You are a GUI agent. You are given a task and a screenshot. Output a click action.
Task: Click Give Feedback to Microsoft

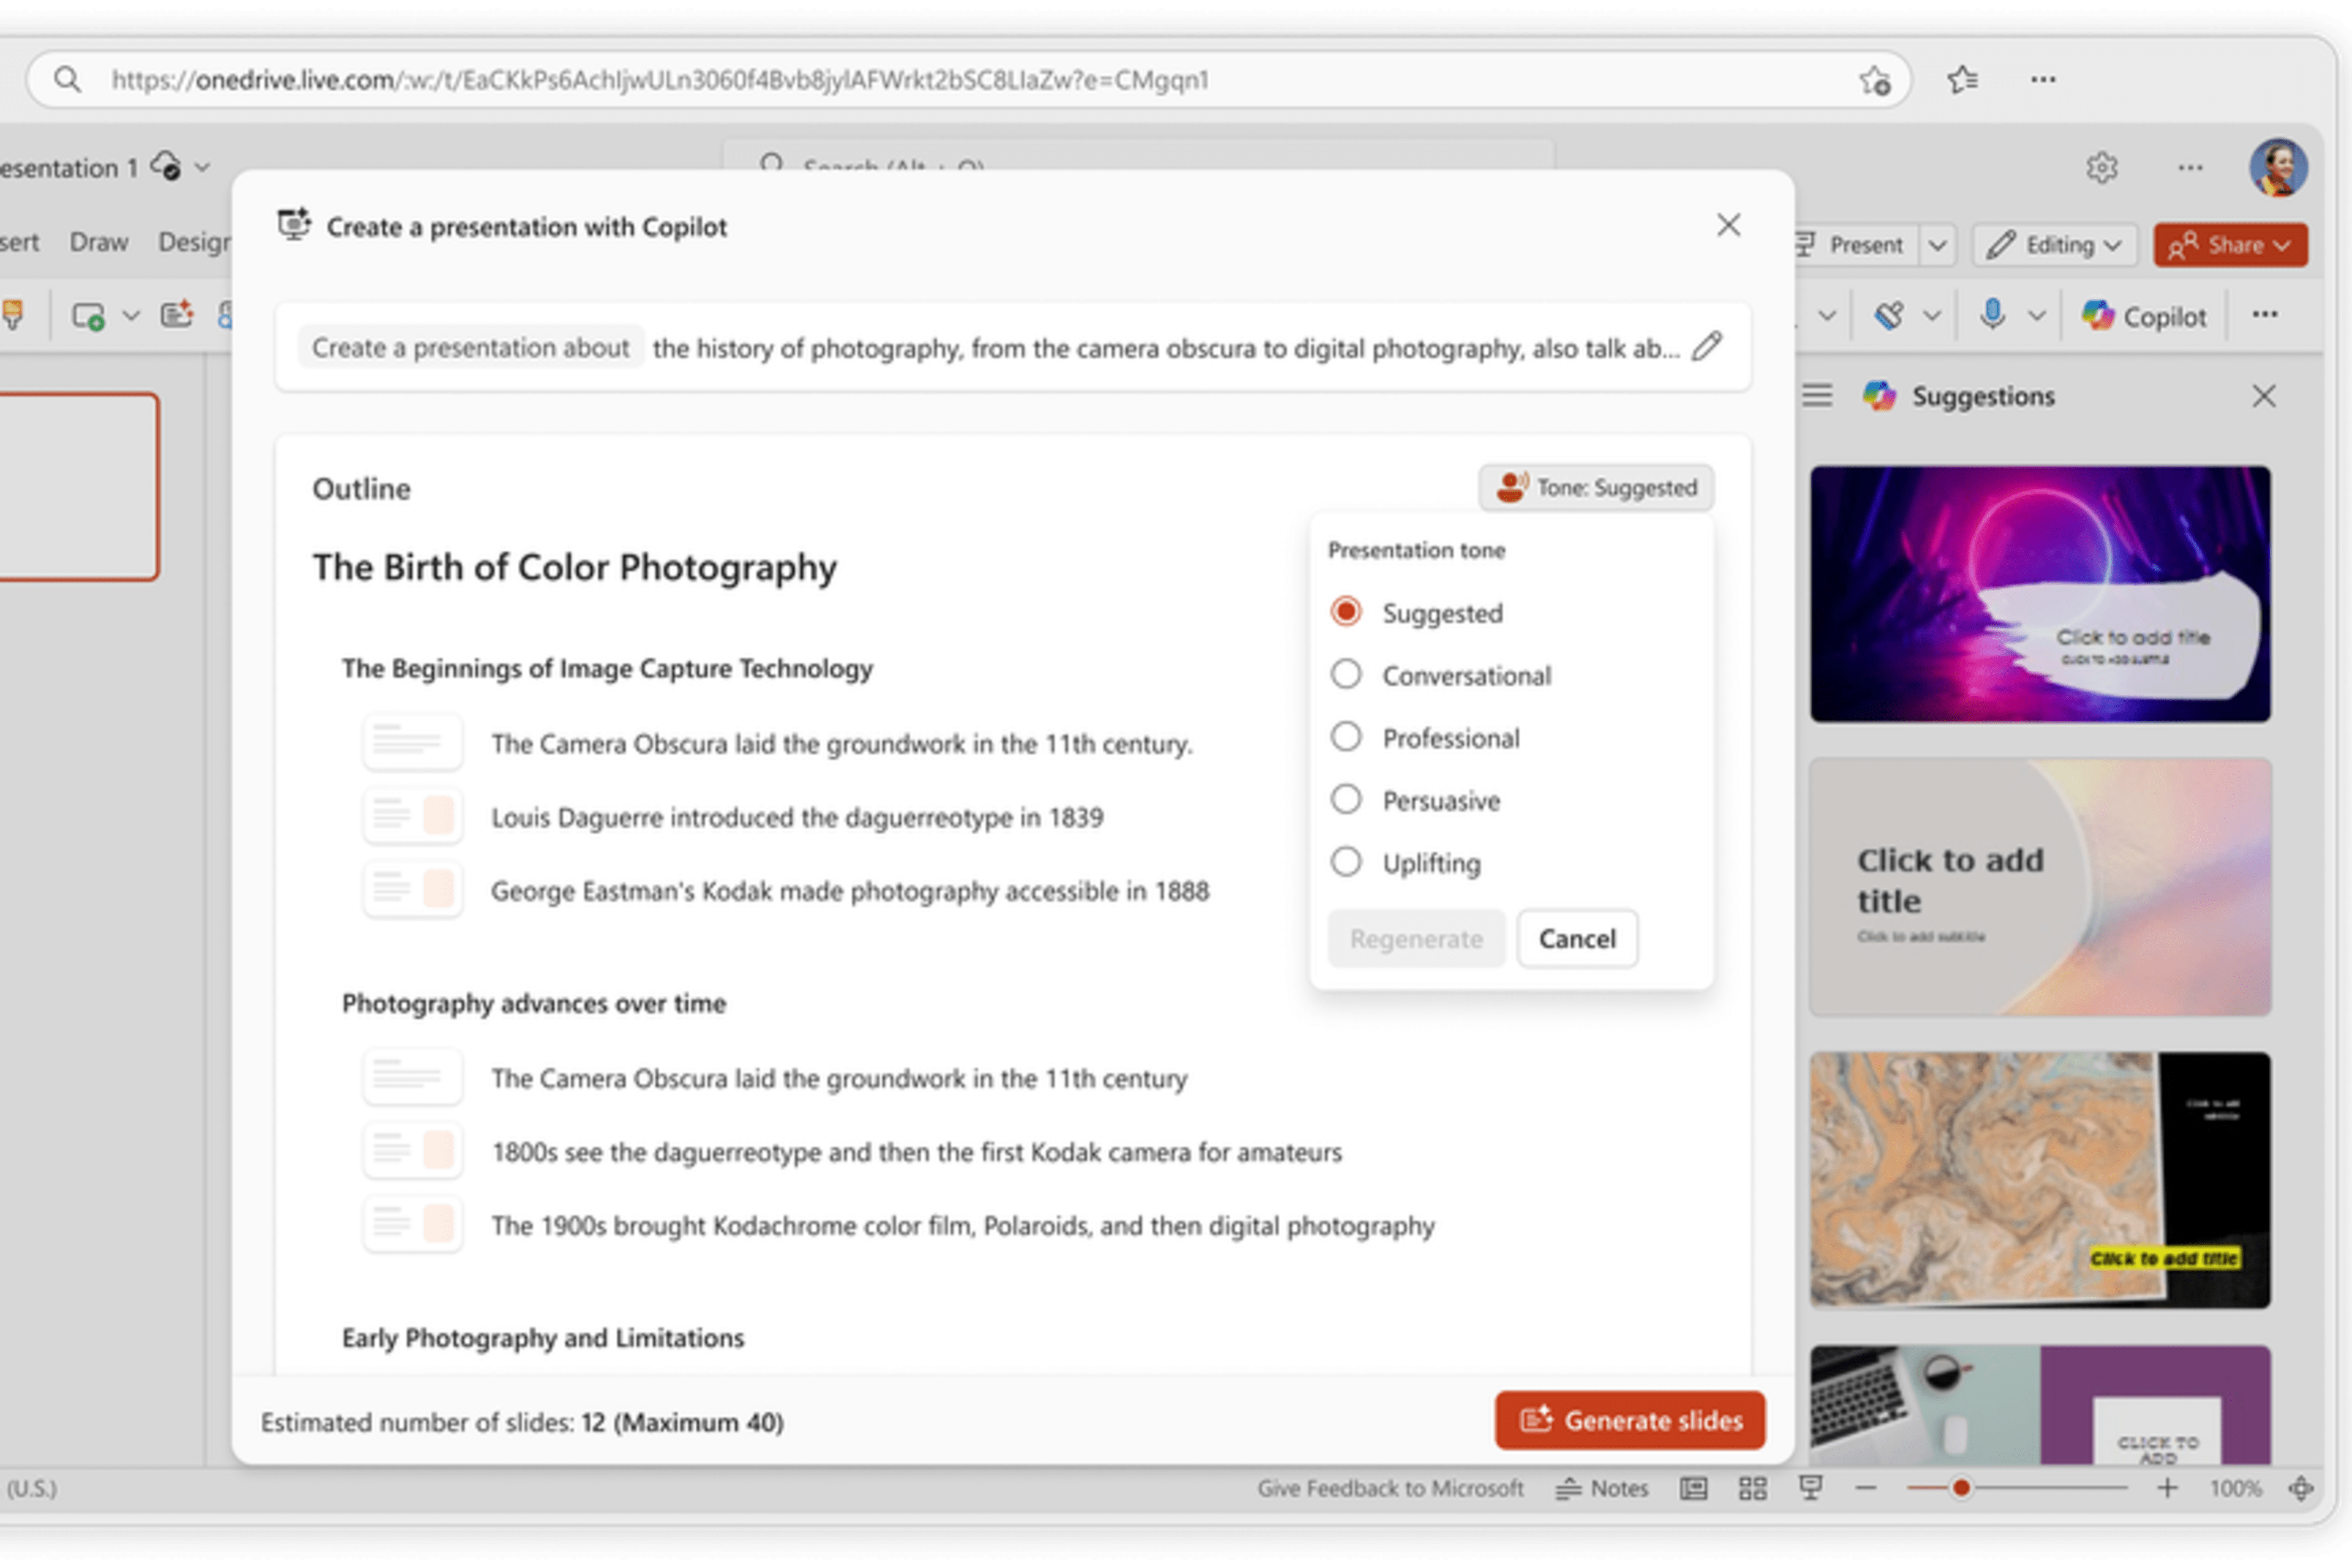(1390, 1488)
